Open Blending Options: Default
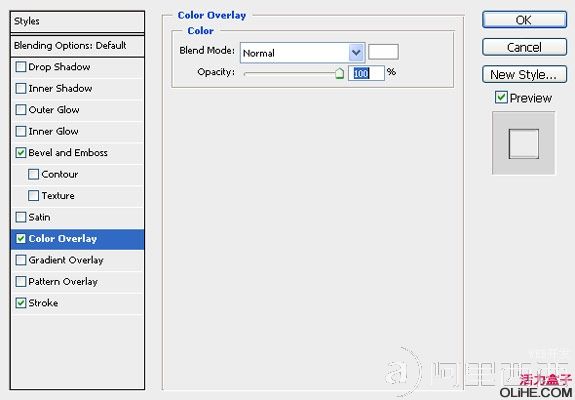Screen dimensions: 575x400 [x=77, y=46]
